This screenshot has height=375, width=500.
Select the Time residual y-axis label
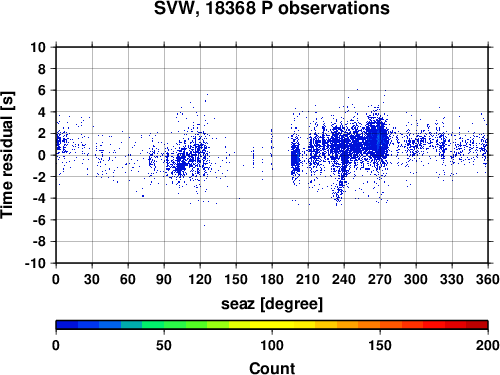tap(7, 155)
